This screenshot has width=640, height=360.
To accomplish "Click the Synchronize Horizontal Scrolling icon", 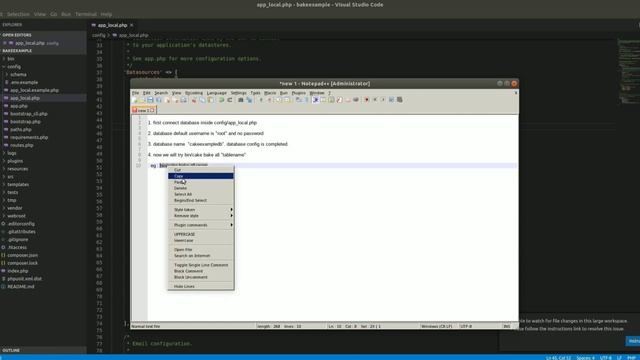I will pyautogui.click(x=287, y=100).
